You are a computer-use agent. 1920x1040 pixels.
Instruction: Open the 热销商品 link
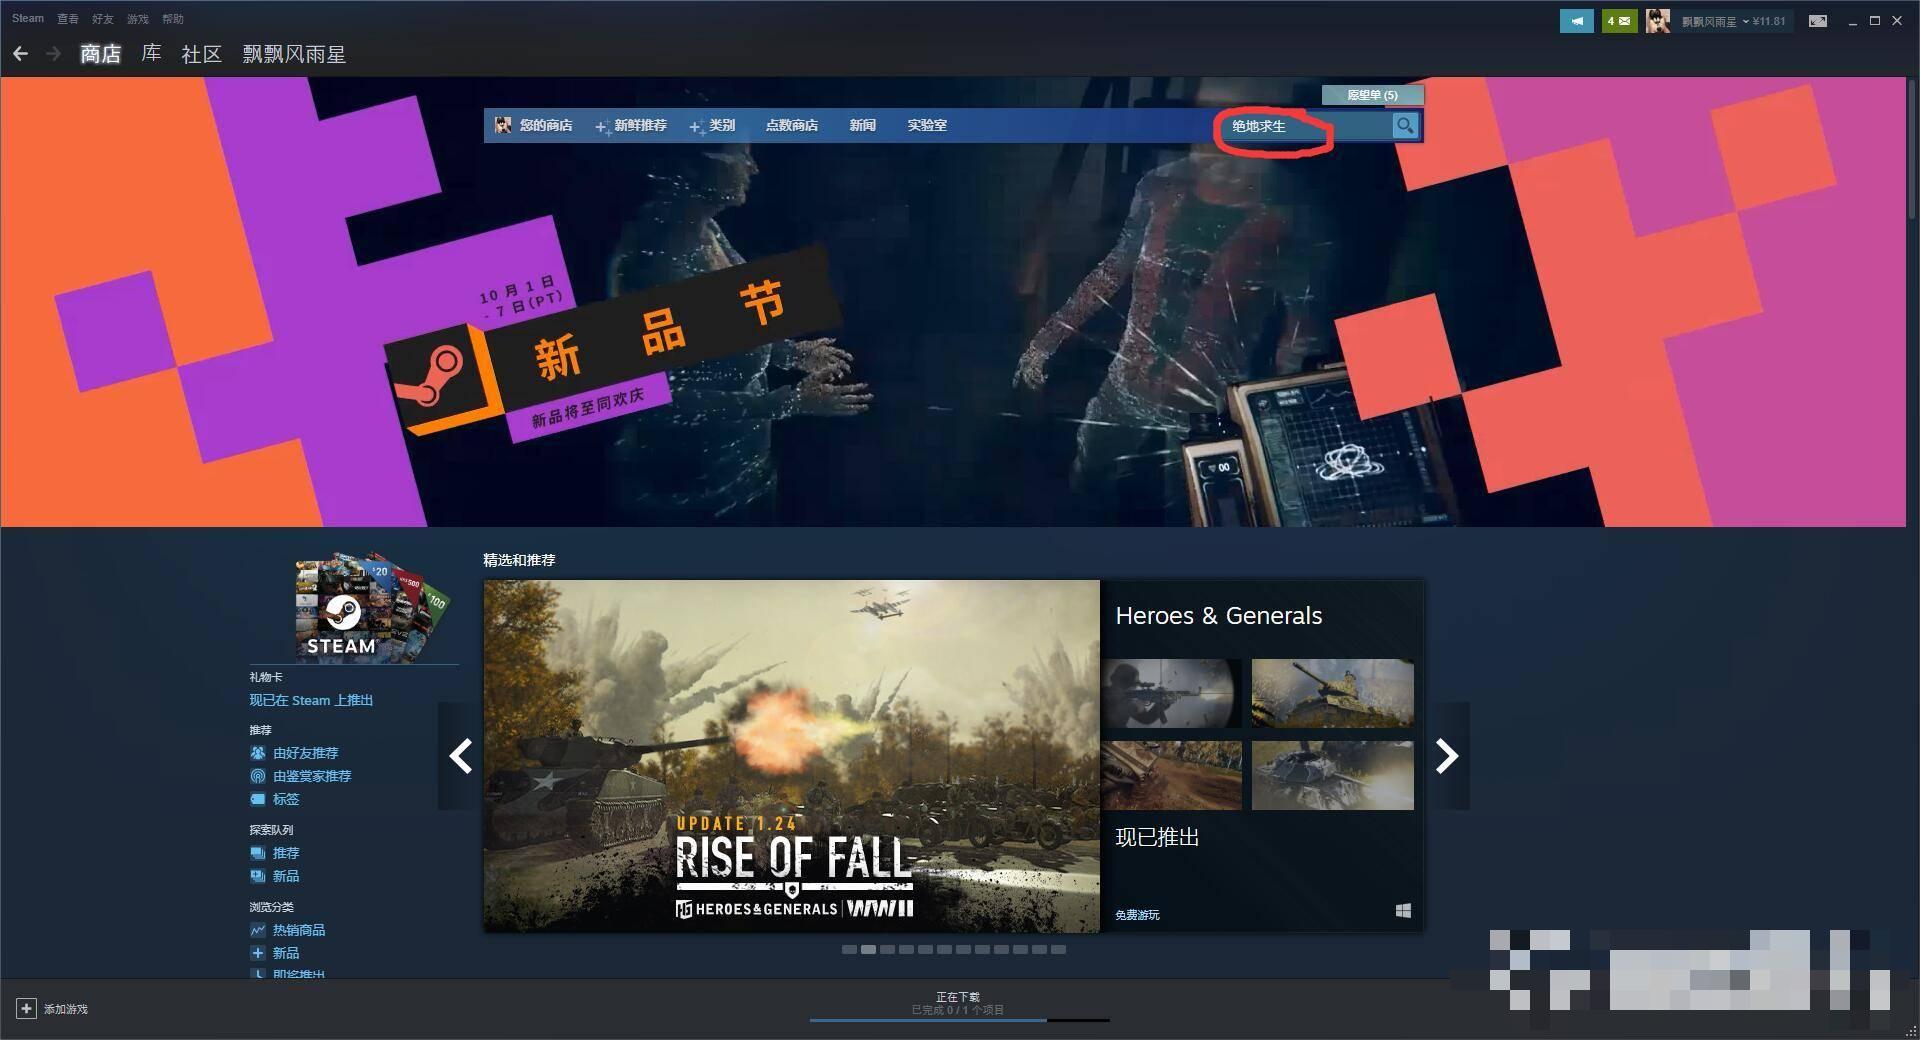[299, 930]
